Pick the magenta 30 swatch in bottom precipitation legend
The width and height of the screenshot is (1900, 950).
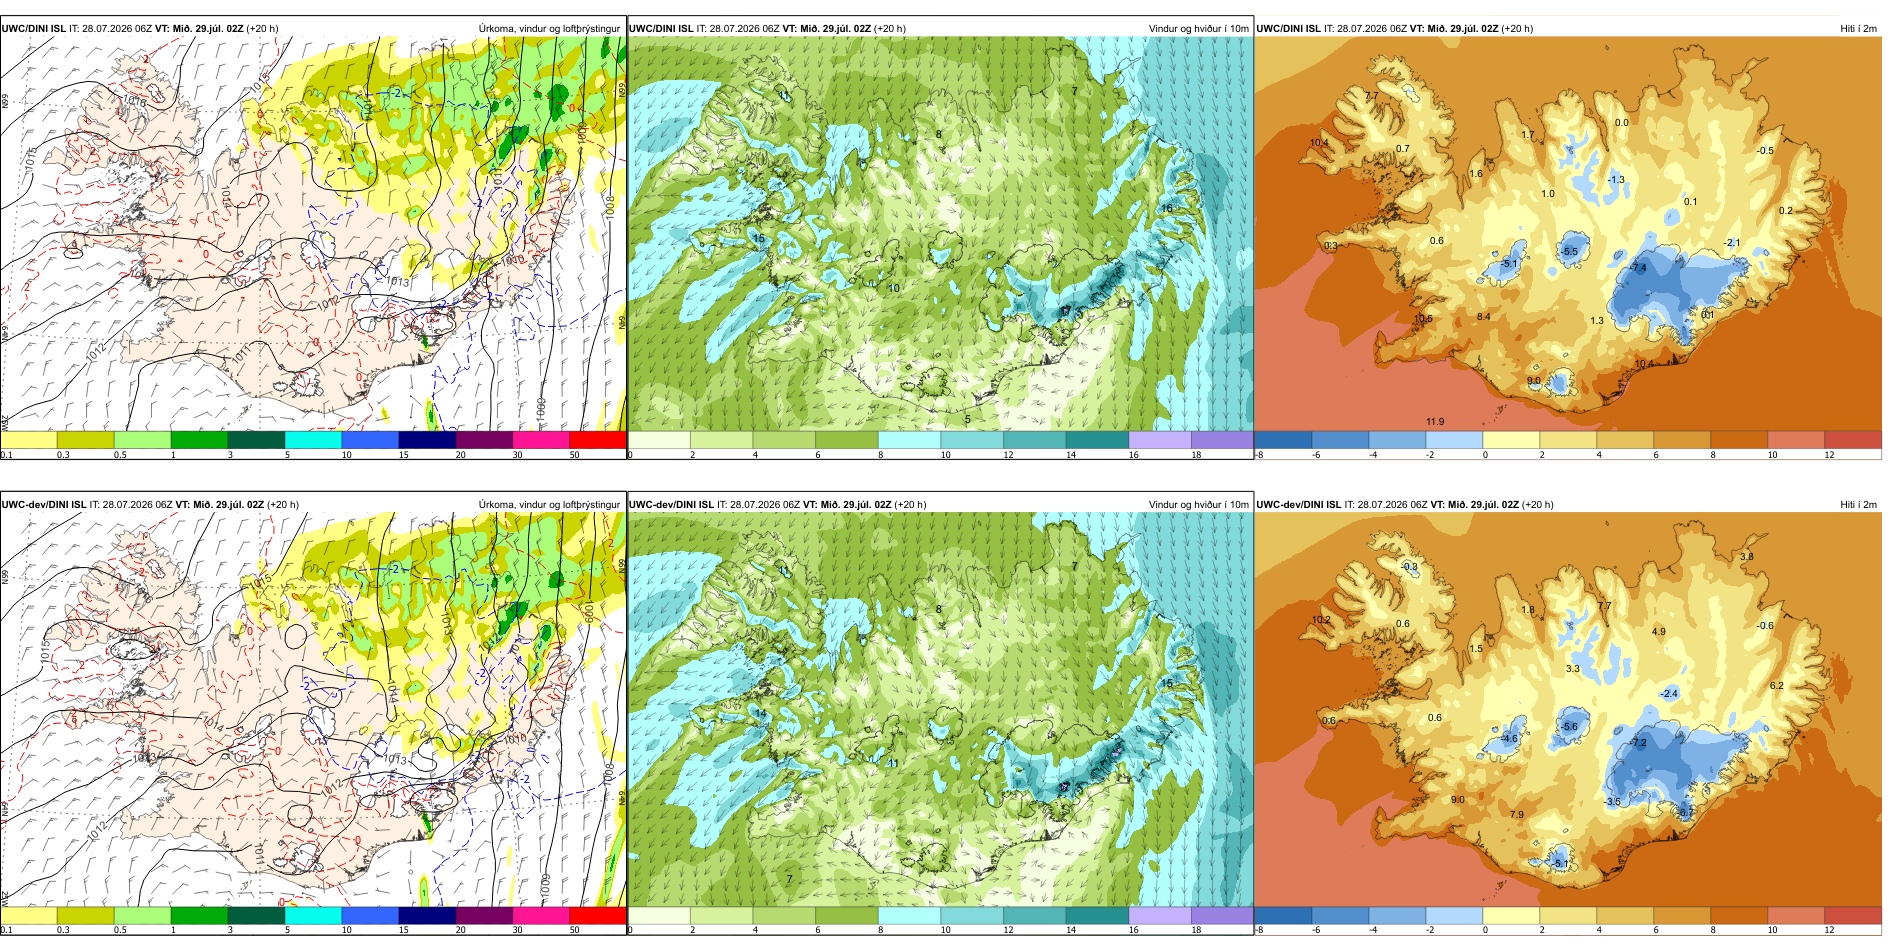click(540, 916)
